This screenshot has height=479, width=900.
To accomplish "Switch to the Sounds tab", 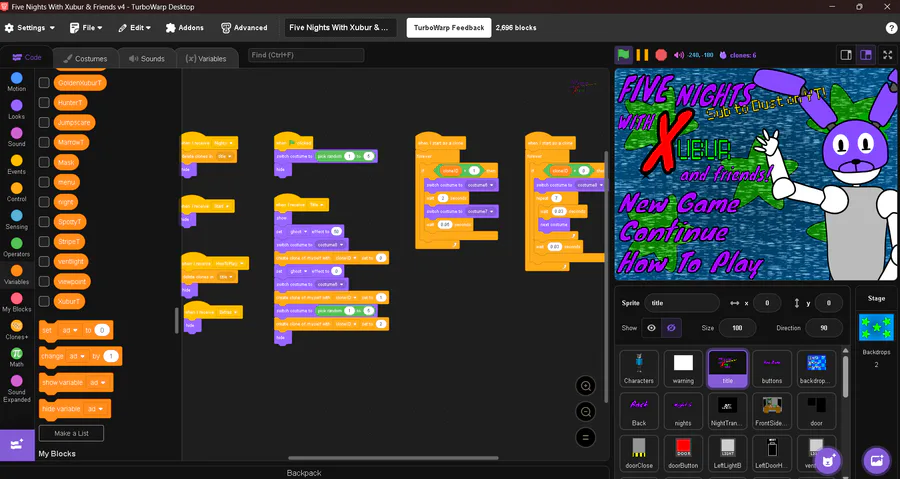I will [147, 59].
